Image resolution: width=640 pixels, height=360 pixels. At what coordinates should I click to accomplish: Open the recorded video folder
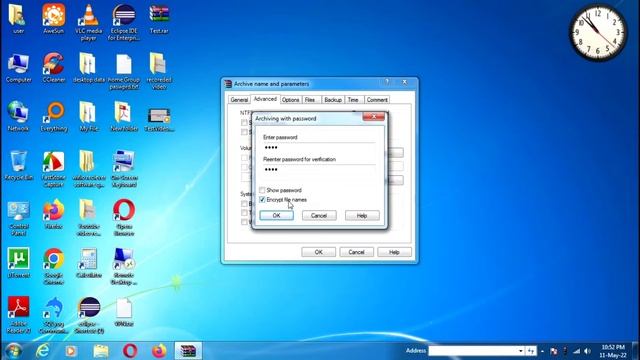[x=159, y=71]
